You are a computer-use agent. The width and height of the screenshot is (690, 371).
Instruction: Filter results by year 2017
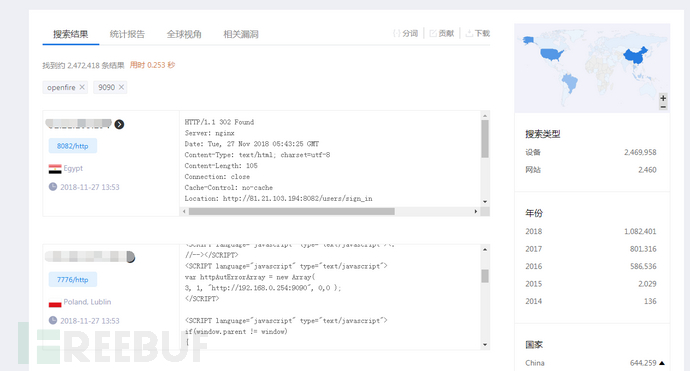coord(591,249)
